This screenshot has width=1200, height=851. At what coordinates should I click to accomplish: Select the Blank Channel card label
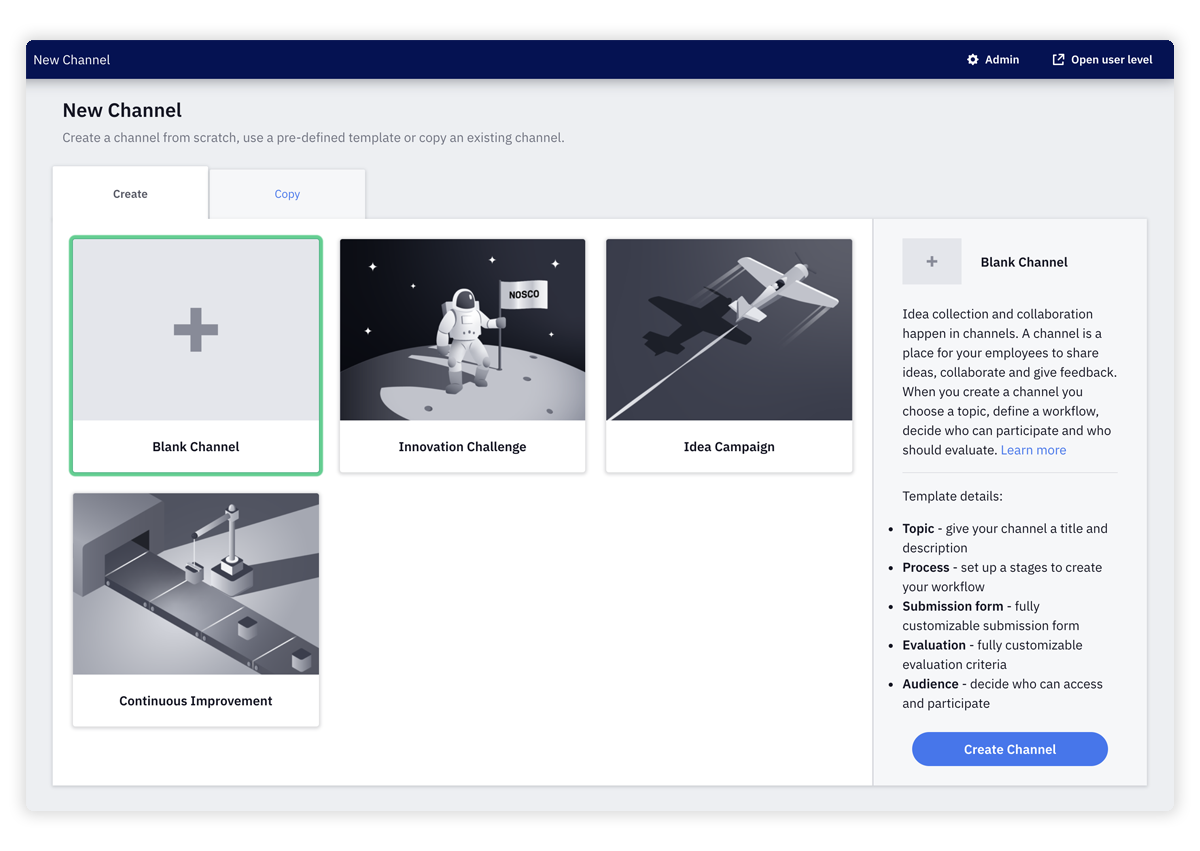(x=196, y=447)
